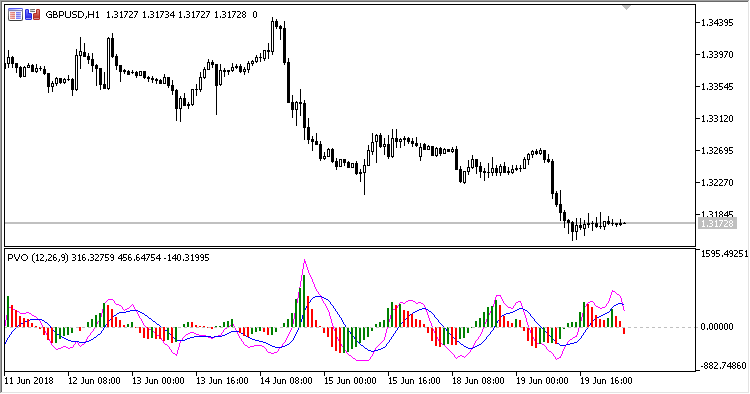
Task: Open the one-click trading panel icon
Action: [32, 15]
